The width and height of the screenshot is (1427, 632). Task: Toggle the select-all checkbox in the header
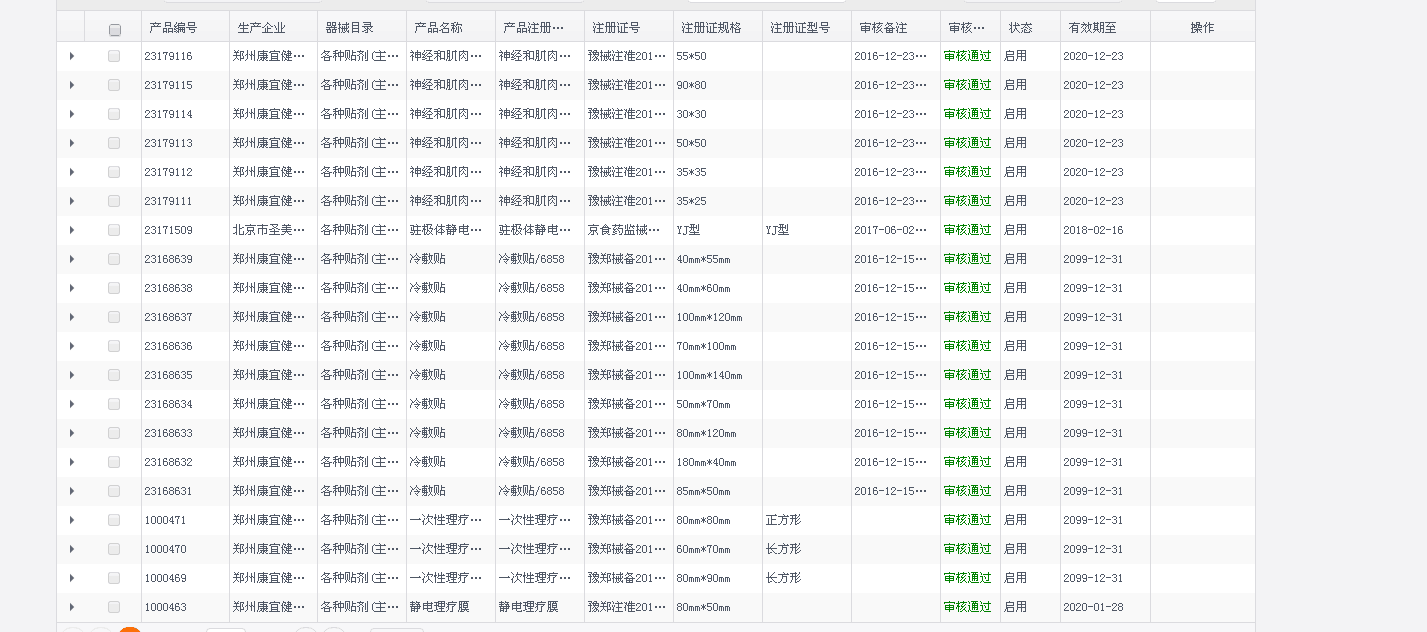click(x=114, y=29)
